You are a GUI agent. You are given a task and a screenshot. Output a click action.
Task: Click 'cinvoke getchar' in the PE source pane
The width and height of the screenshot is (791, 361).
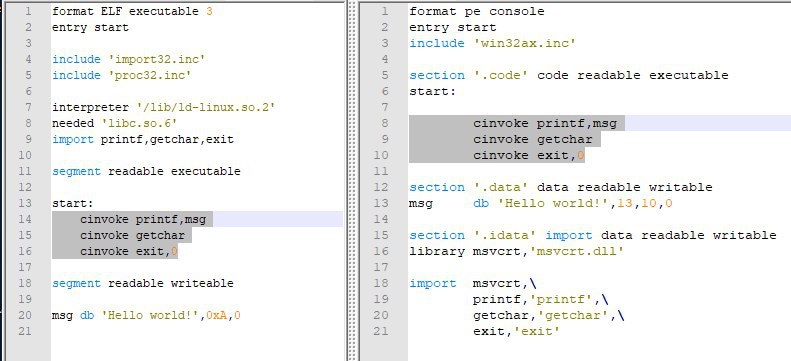coord(533,139)
